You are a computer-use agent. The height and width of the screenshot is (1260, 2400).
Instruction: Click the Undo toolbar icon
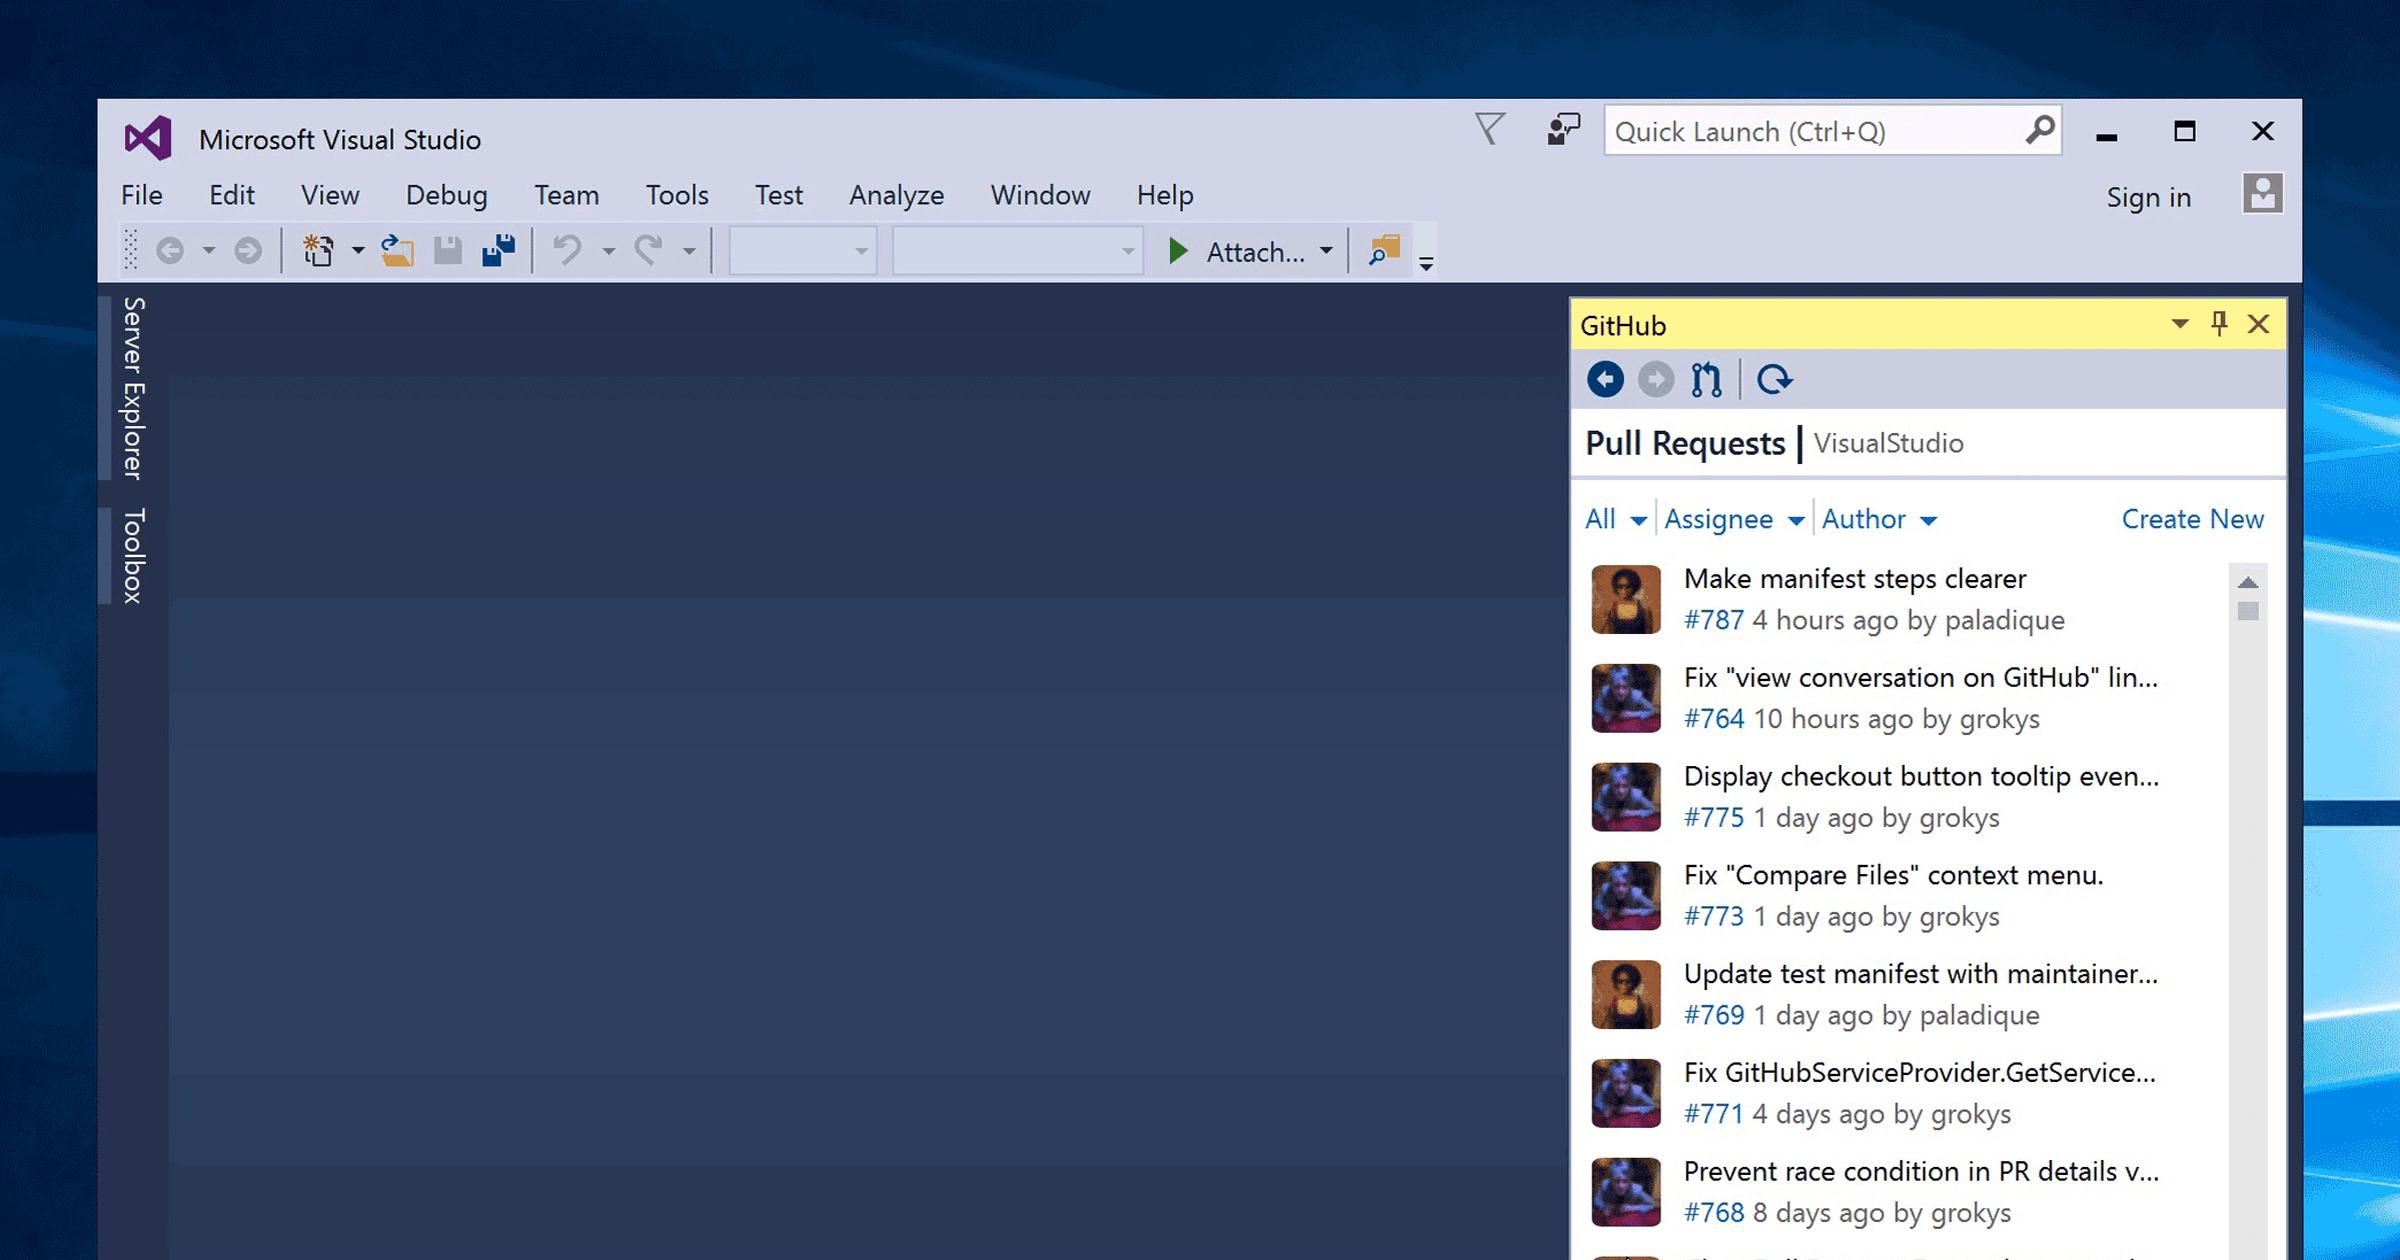(567, 250)
